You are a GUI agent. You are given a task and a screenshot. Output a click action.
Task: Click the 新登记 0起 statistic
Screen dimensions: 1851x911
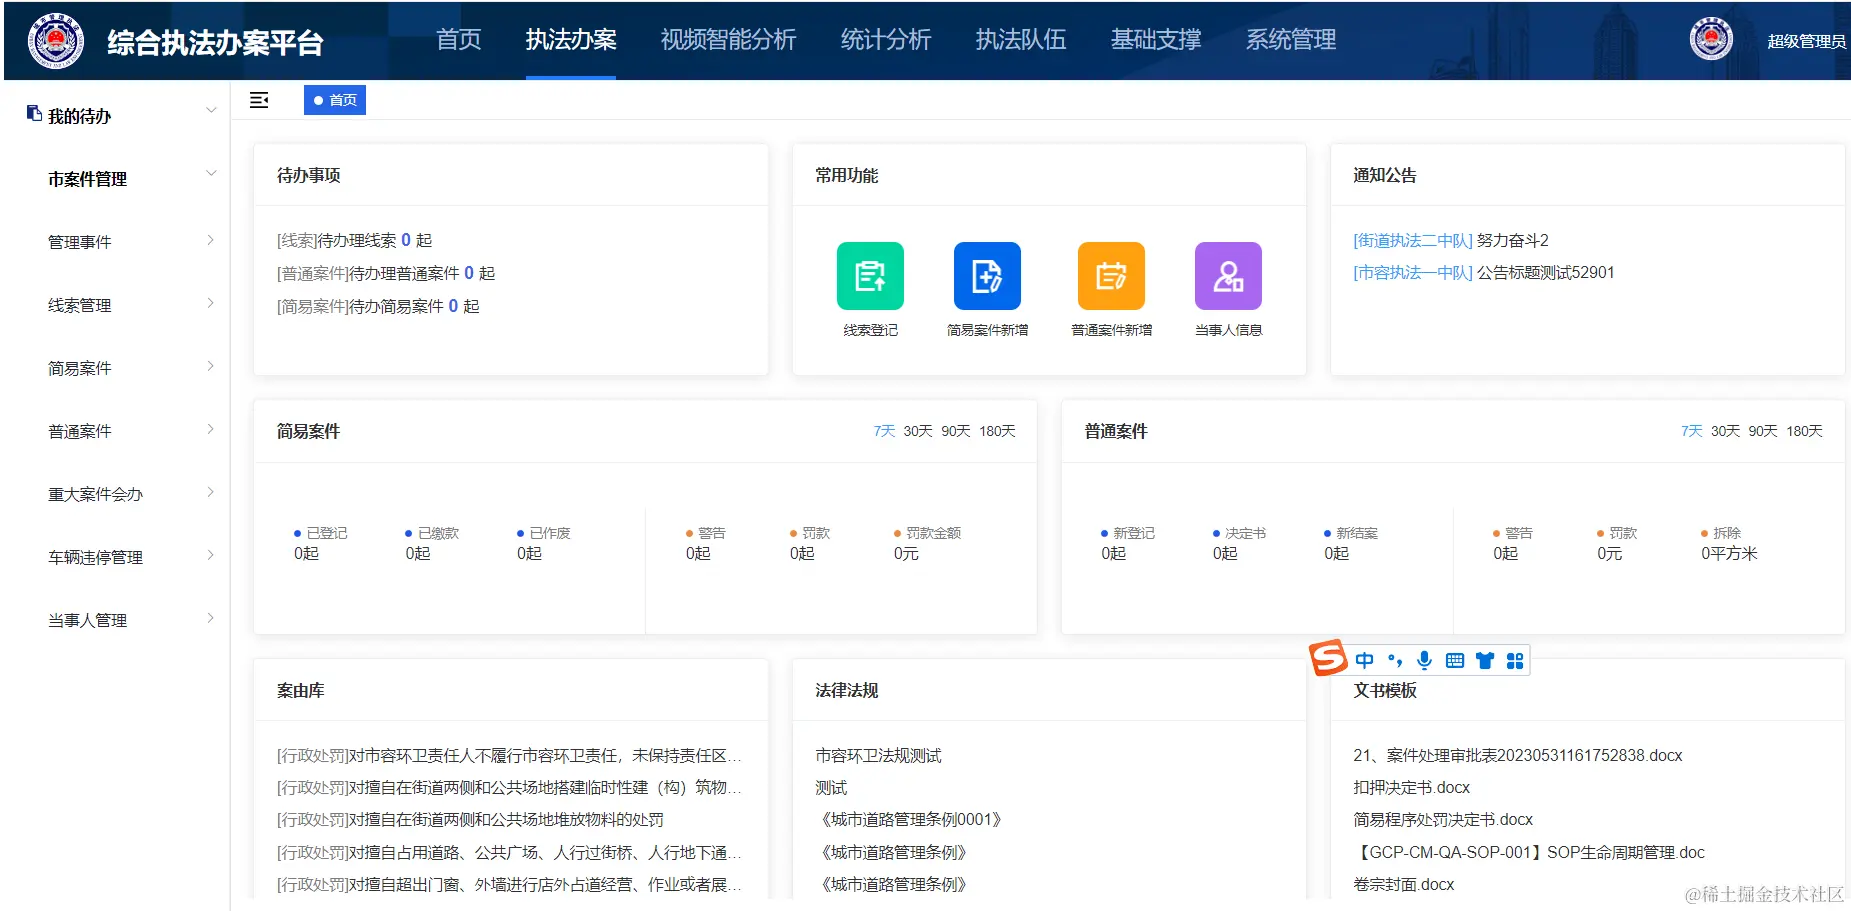[x=1127, y=543]
